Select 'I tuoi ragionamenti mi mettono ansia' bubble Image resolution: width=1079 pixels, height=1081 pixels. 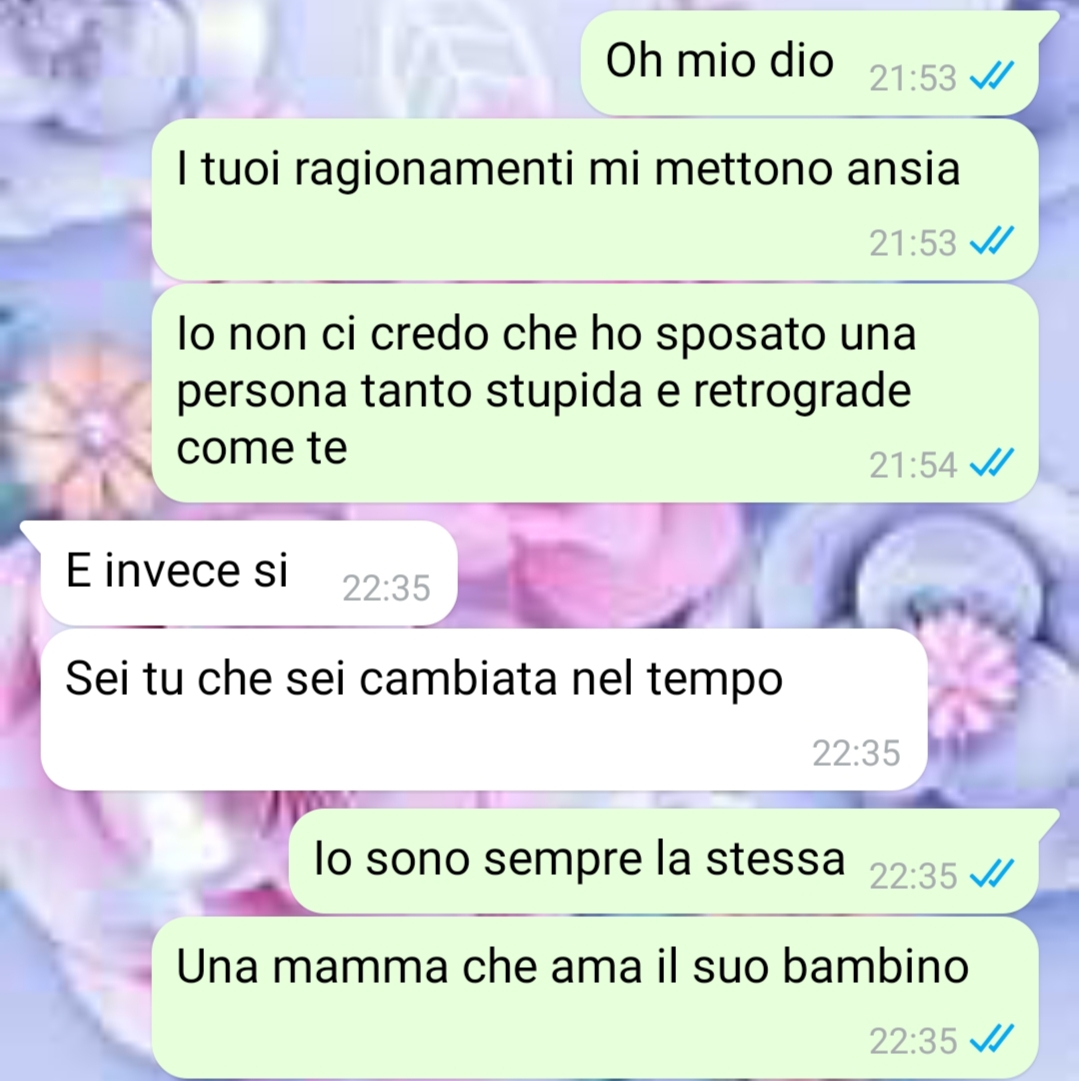point(595,199)
